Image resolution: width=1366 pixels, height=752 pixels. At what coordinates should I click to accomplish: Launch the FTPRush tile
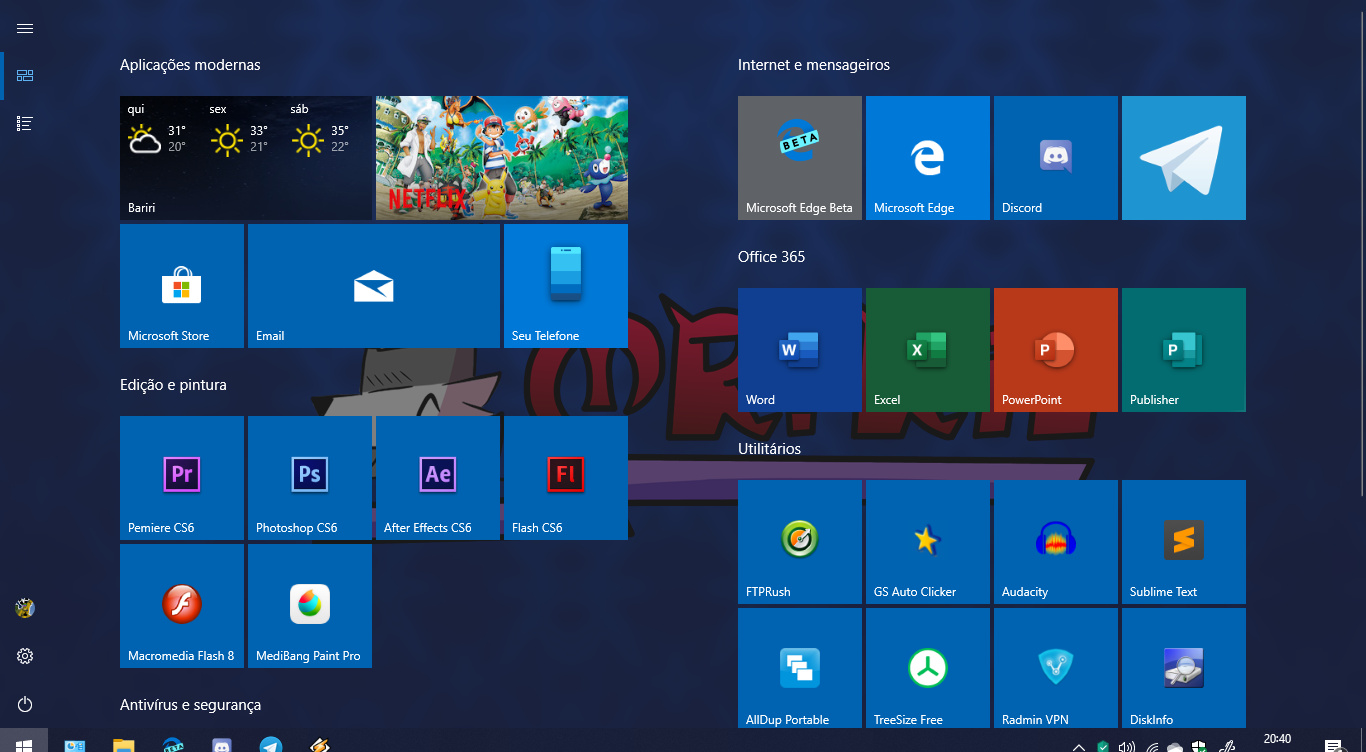click(800, 542)
